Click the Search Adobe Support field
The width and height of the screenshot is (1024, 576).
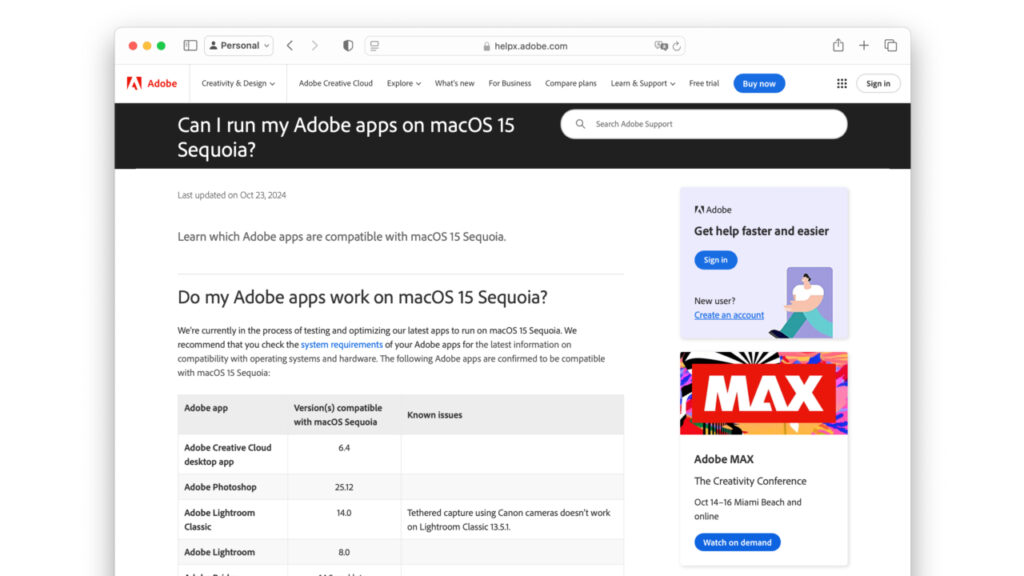point(710,124)
